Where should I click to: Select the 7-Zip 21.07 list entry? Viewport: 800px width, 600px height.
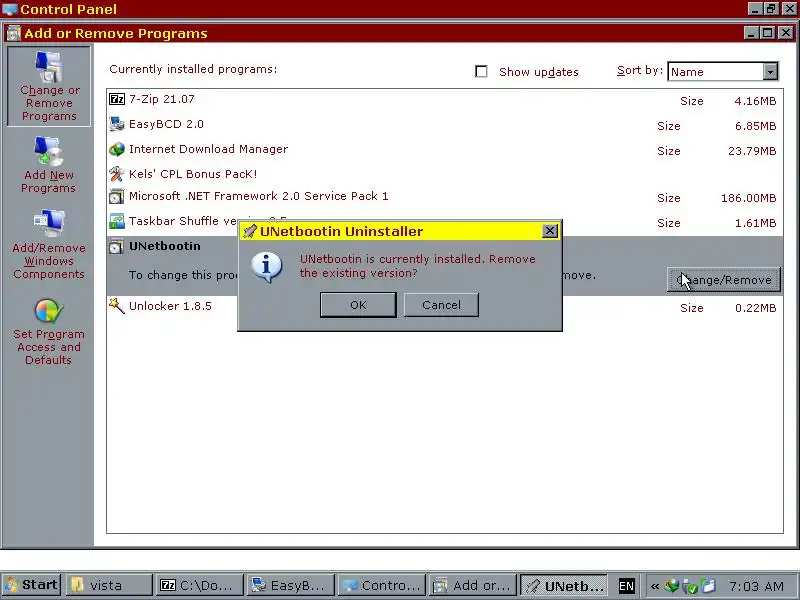click(x=445, y=99)
